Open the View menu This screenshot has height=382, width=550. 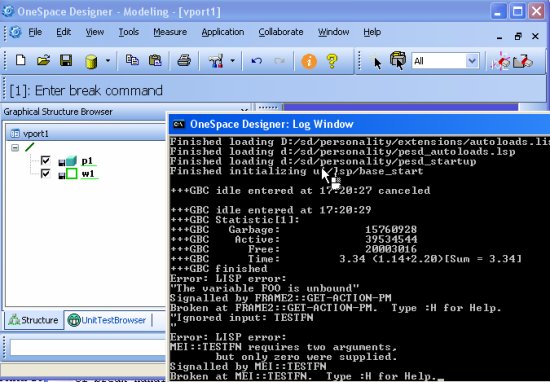(95, 32)
